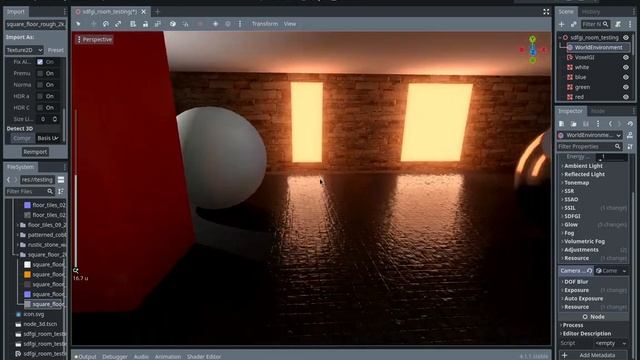Image resolution: width=640 pixels, height=360 pixels.
Task: Expand the Volumetric Fog section
Action: click(x=584, y=241)
